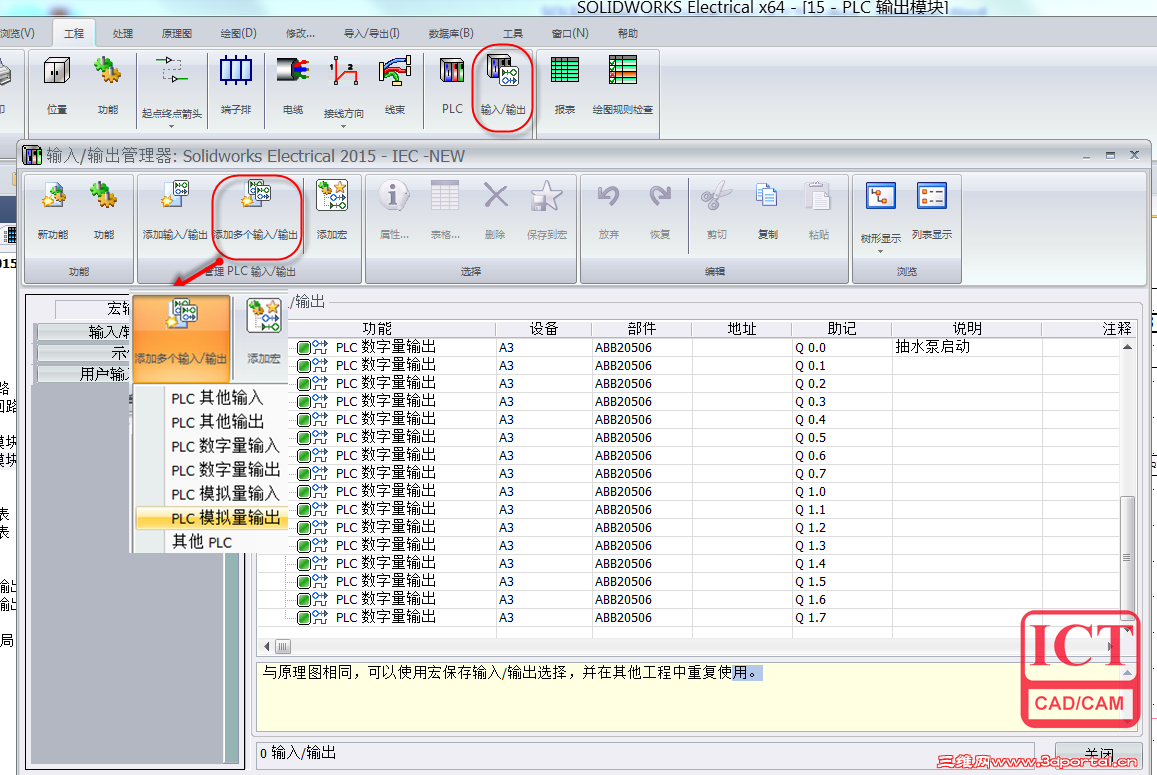1157x775 pixels.
Task: Click the 删除 (Delete) icon
Action: 495,210
